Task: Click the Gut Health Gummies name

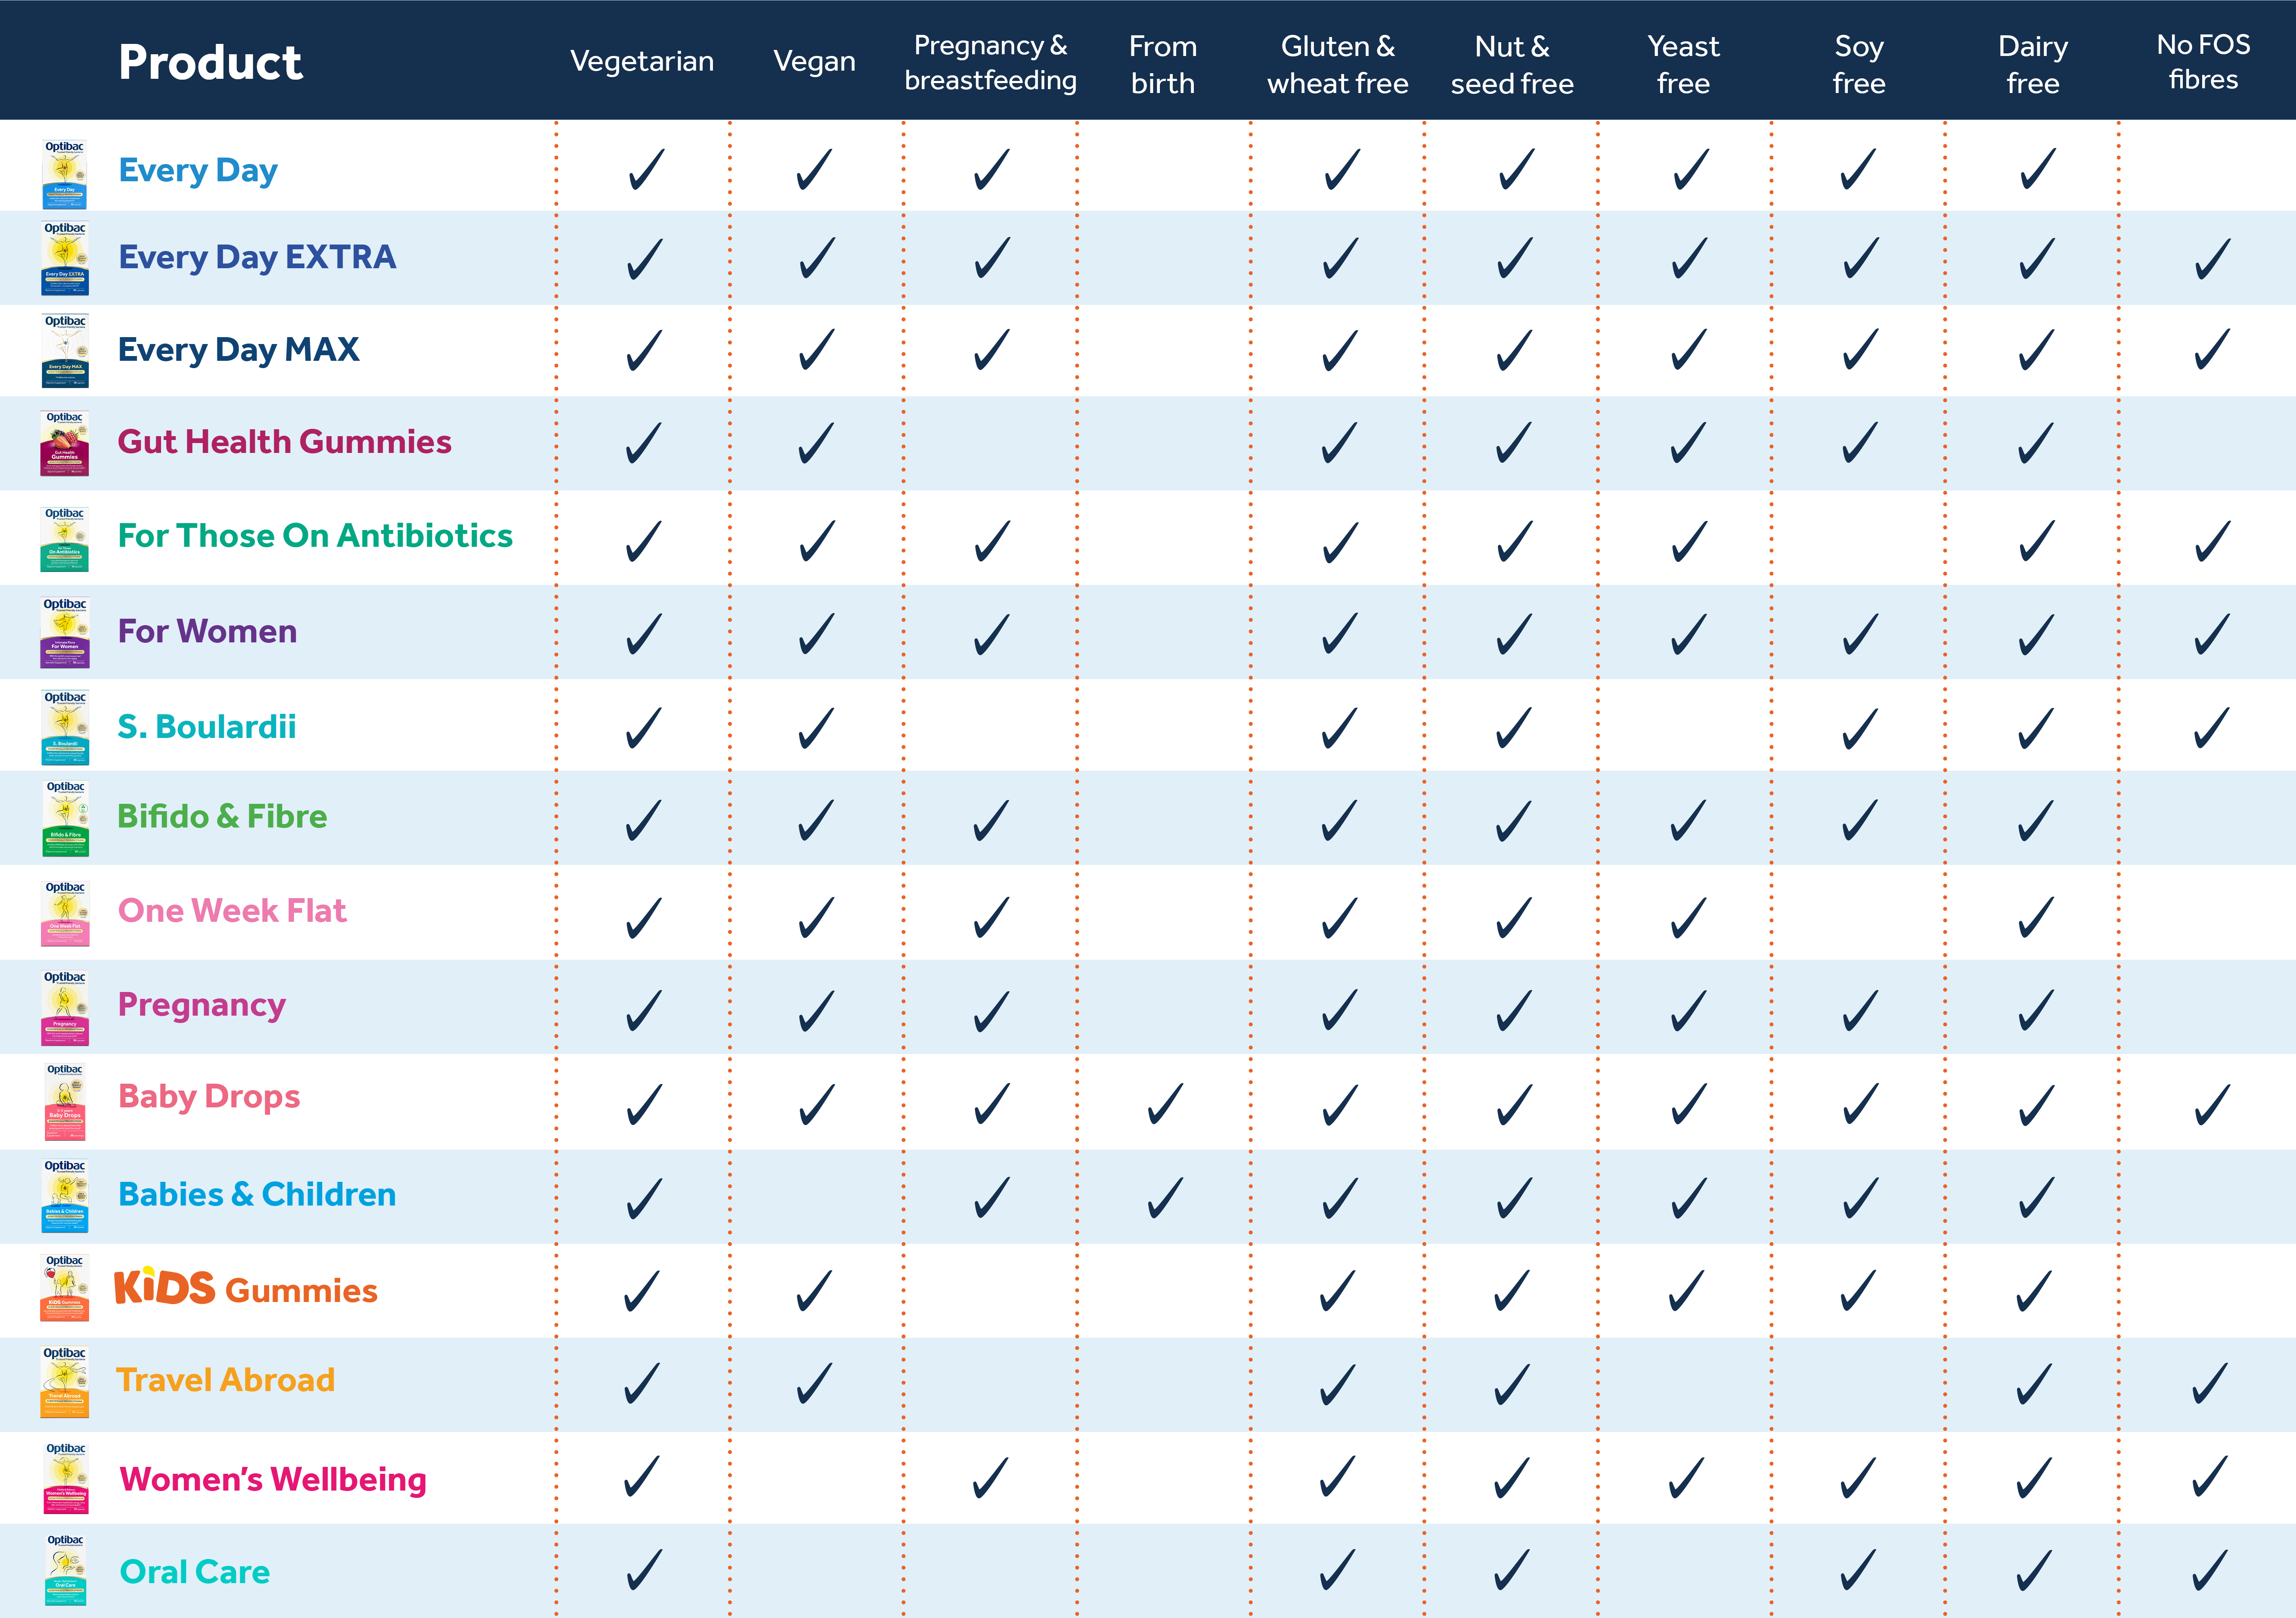Action: pos(285,442)
